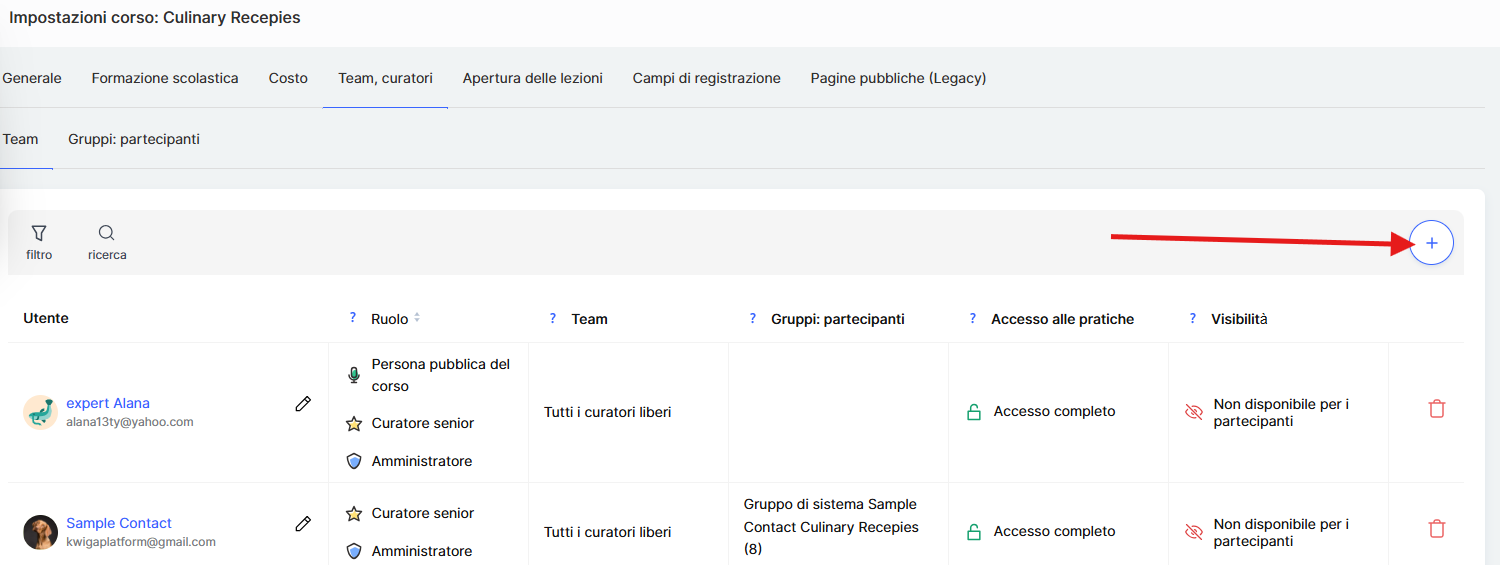Open expert Alana user profile link
Image resolution: width=1500 pixels, height=565 pixels.
pos(108,403)
